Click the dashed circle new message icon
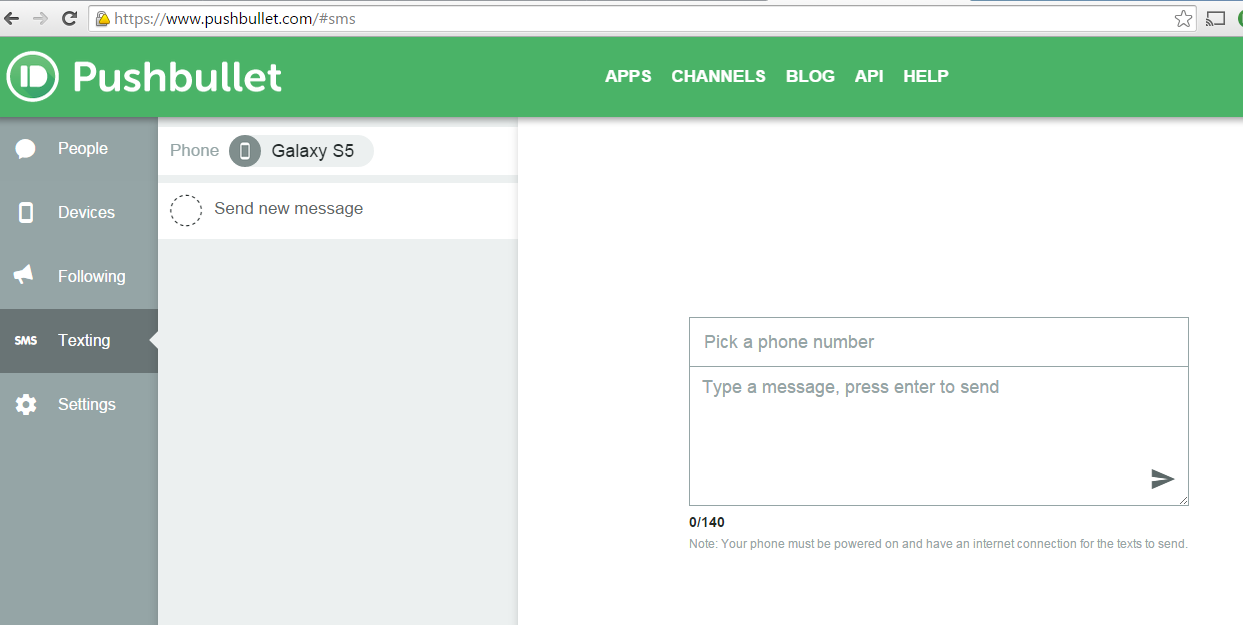 pos(186,211)
